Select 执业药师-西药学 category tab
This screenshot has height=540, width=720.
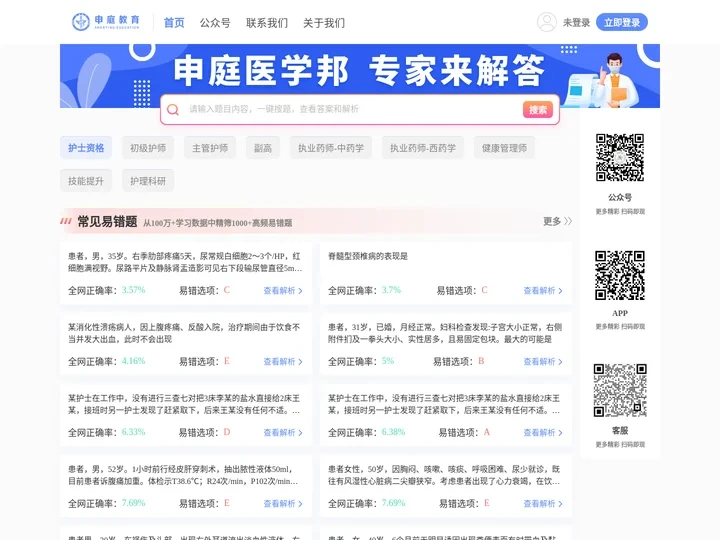pos(423,148)
